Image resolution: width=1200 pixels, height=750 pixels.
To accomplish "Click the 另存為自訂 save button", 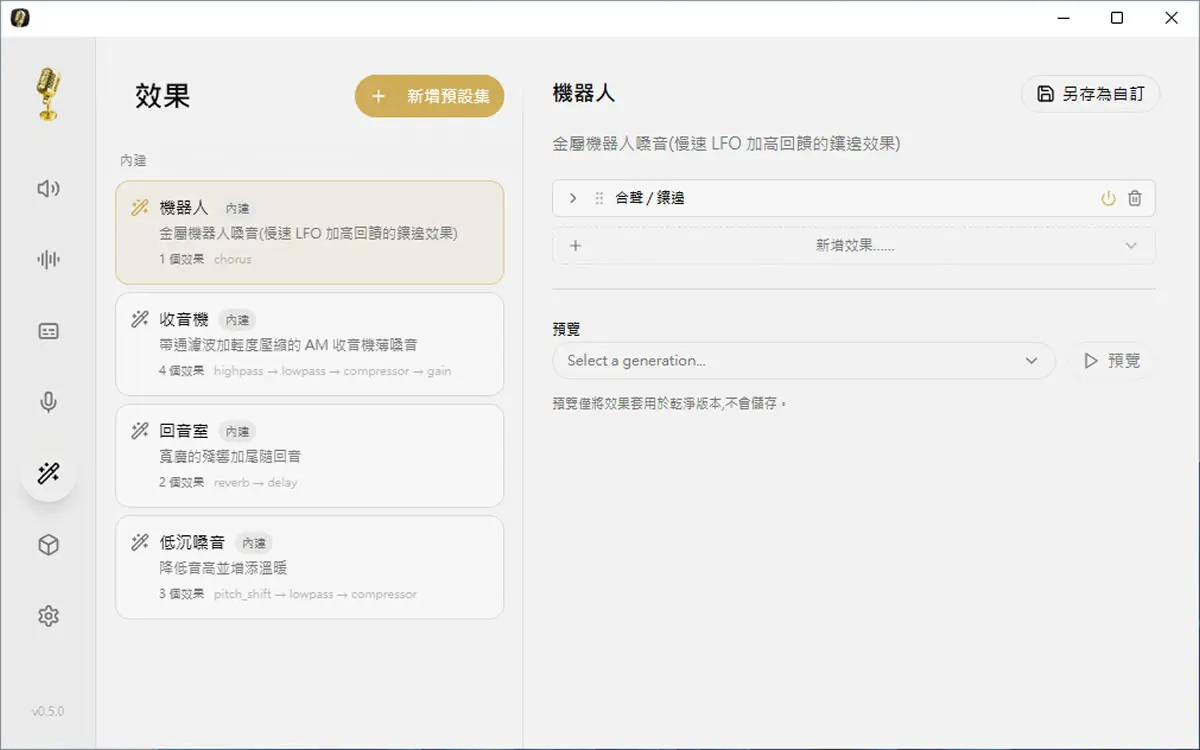I will (1090, 94).
